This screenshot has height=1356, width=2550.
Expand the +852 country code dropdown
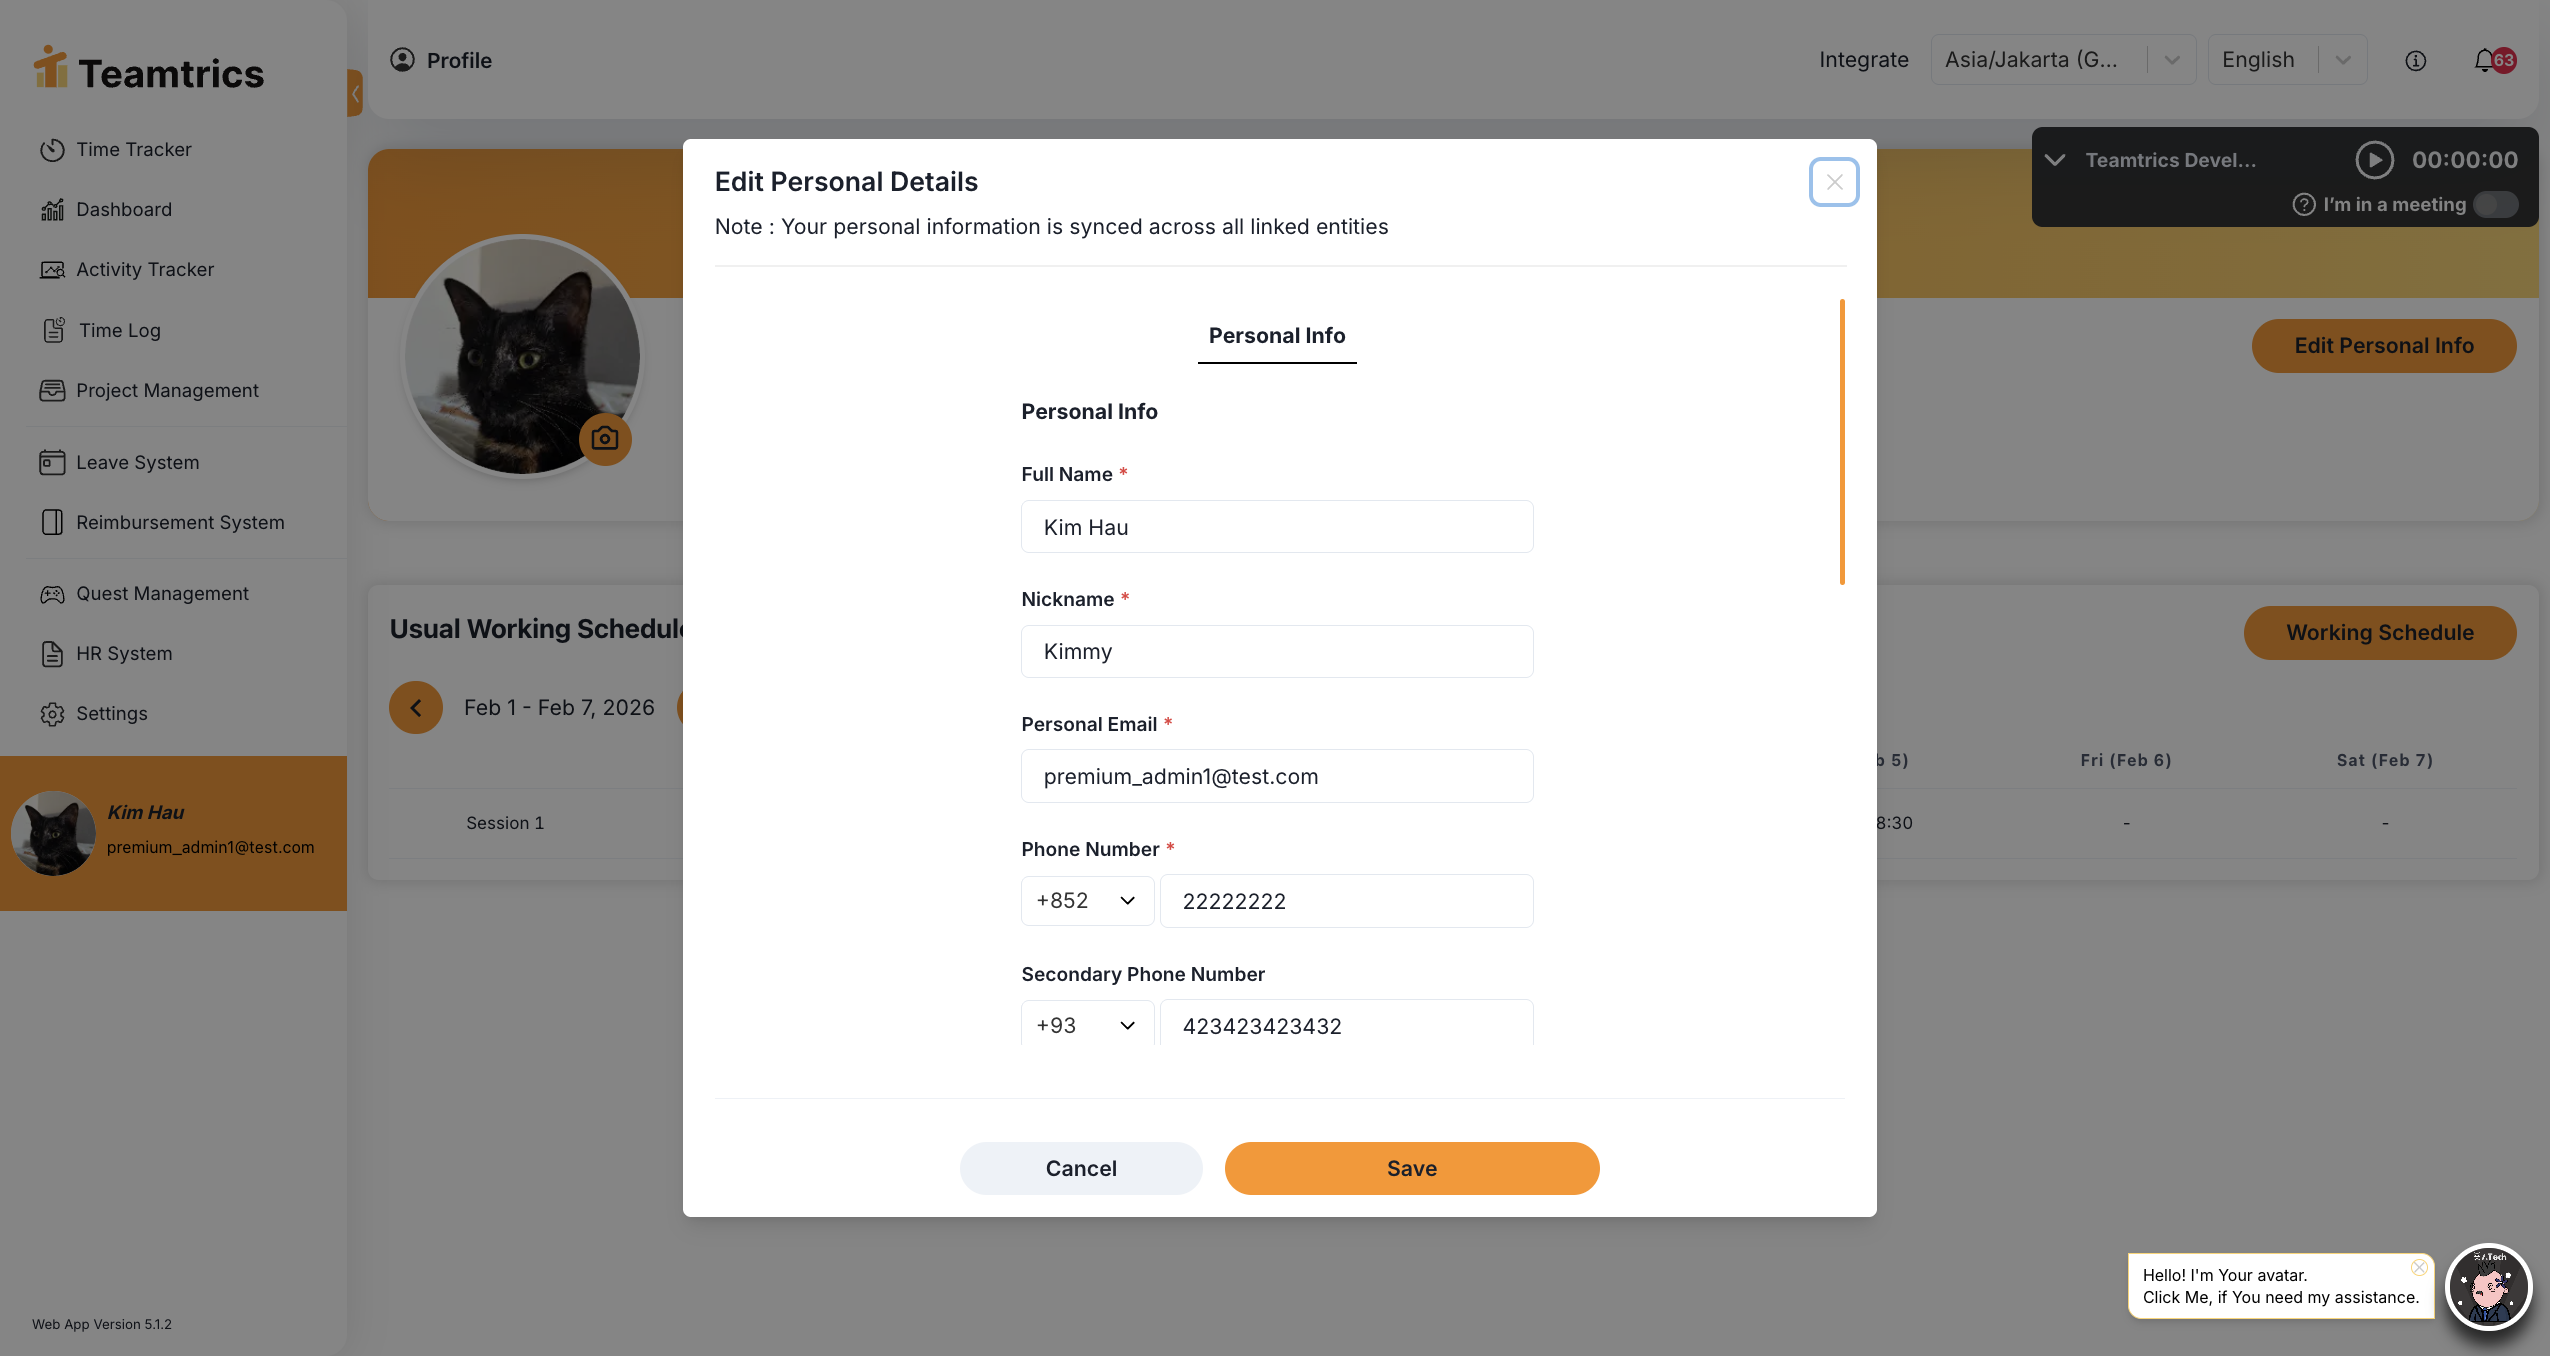[1087, 901]
